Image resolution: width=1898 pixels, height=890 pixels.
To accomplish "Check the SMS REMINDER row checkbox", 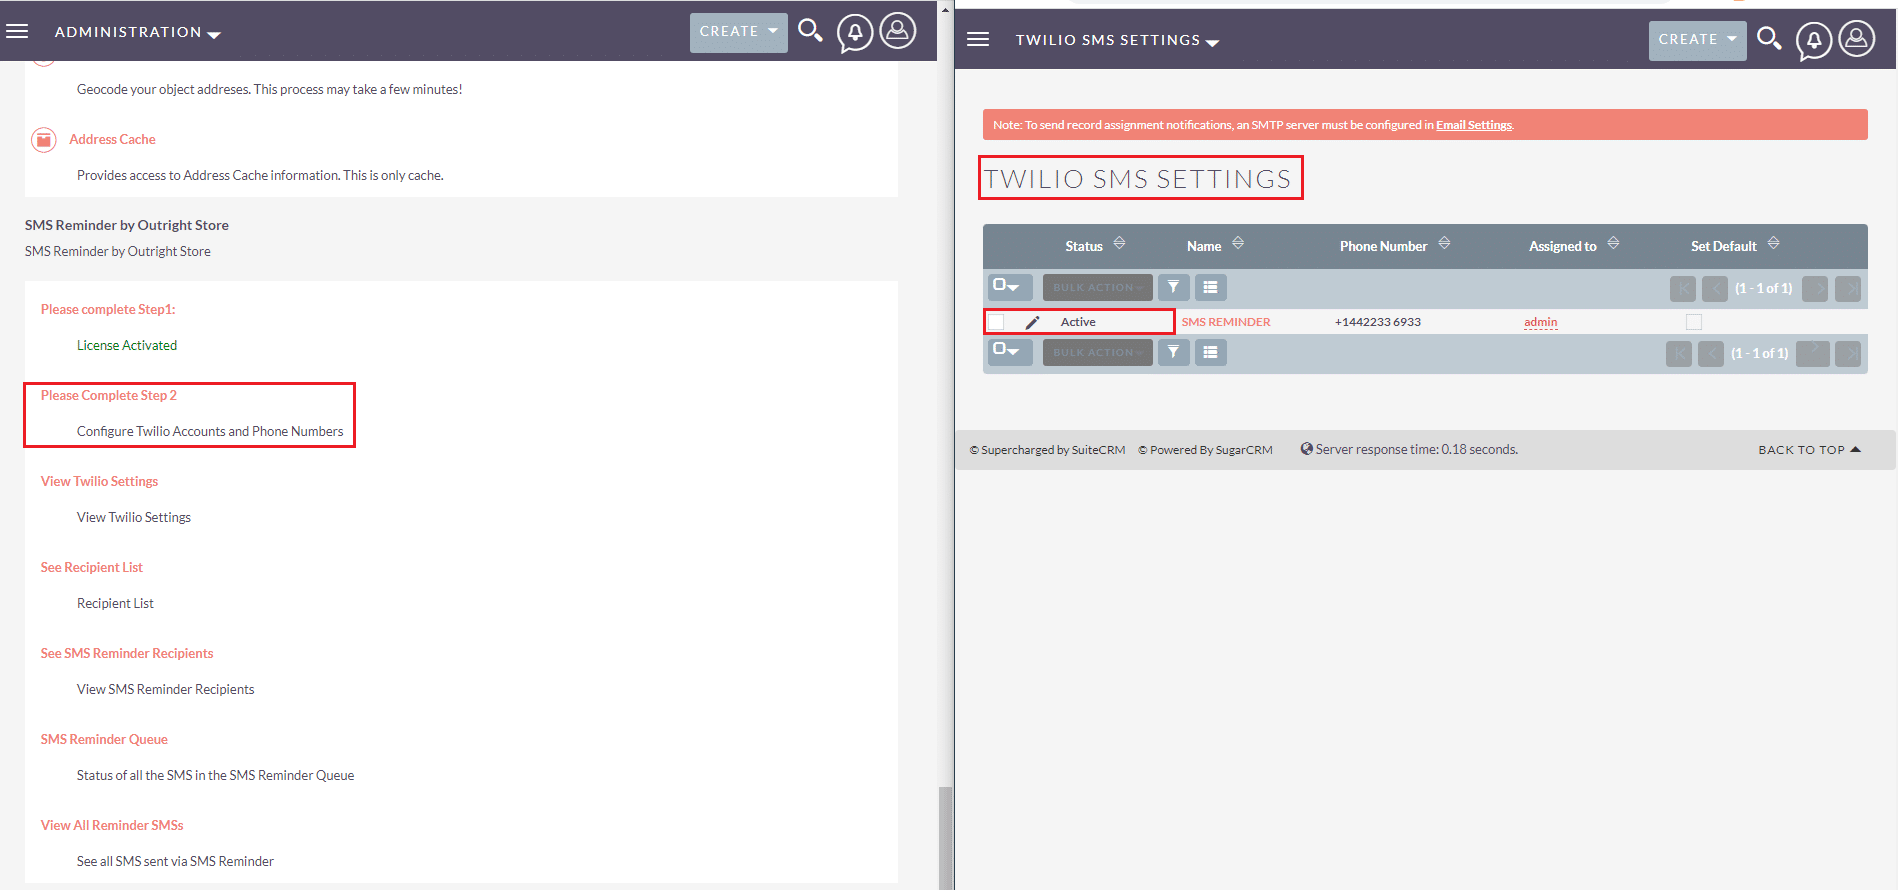I will tap(996, 322).
